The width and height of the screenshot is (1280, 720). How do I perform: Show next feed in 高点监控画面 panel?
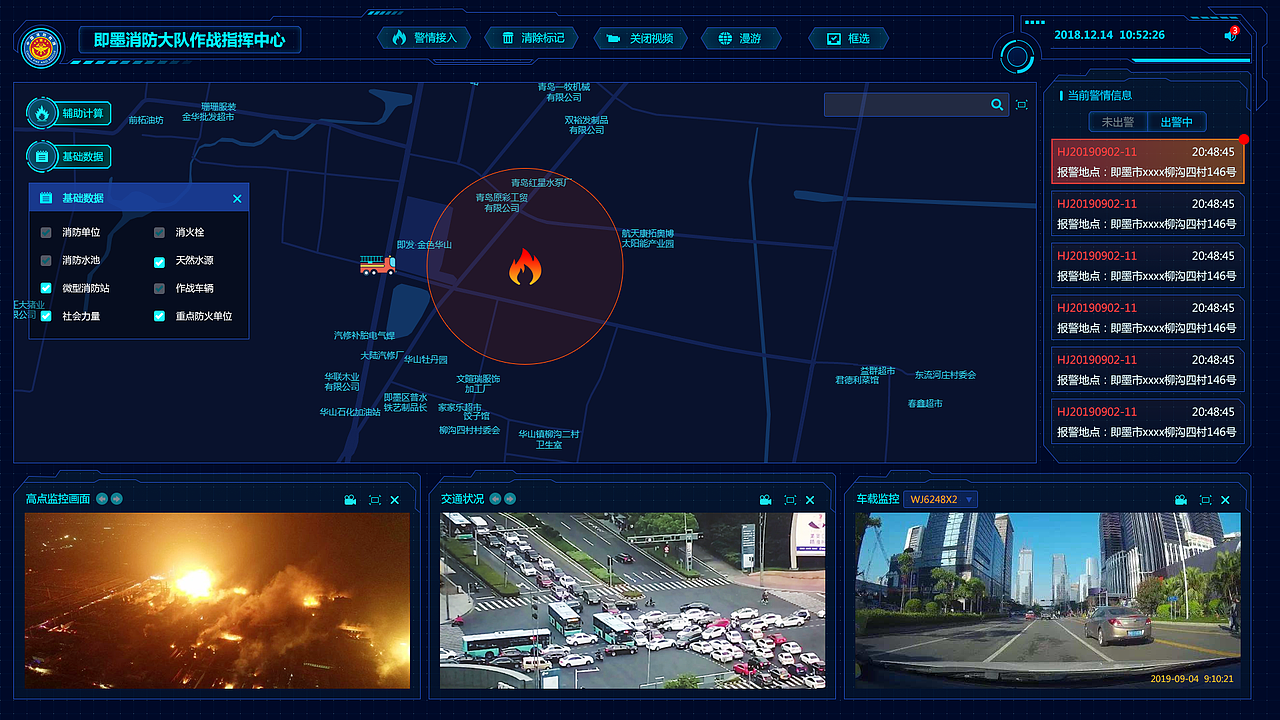117,499
